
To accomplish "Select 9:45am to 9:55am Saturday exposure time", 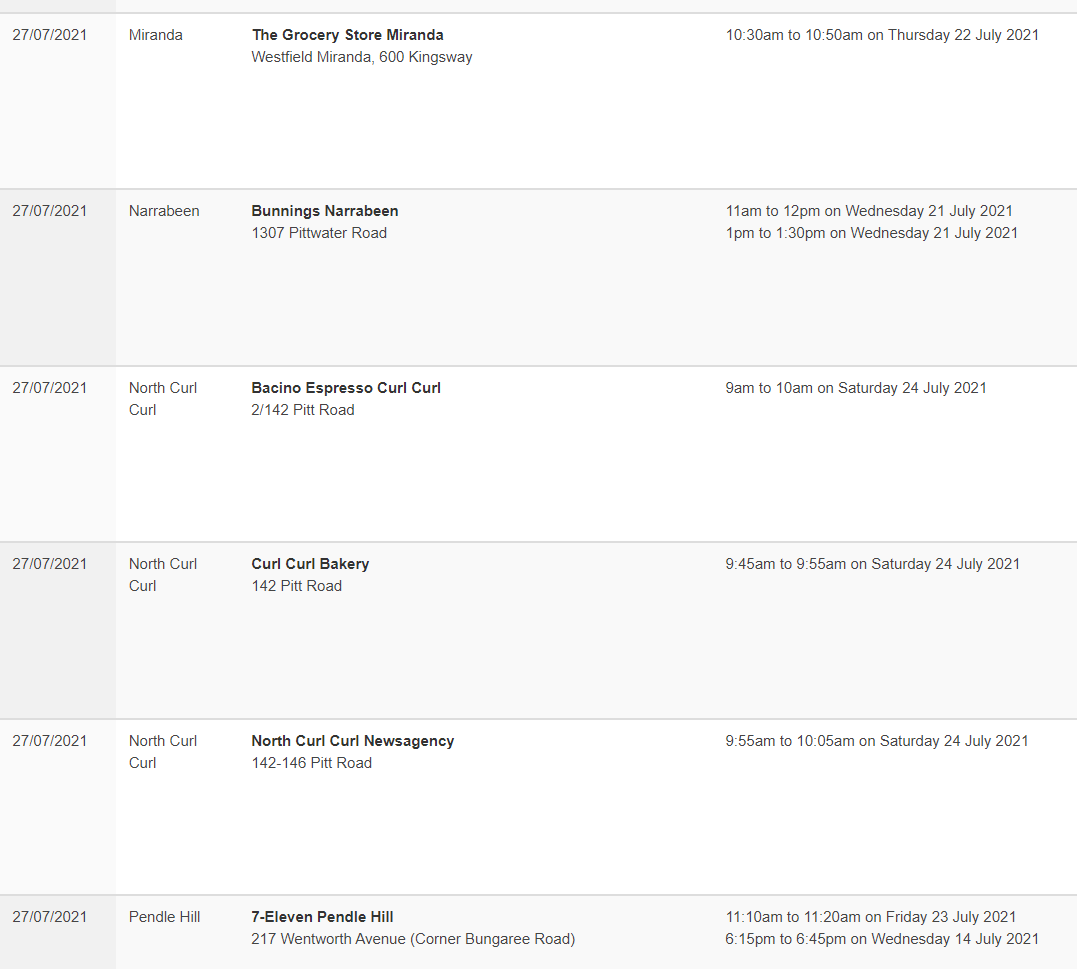I will click(x=873, y=564).
